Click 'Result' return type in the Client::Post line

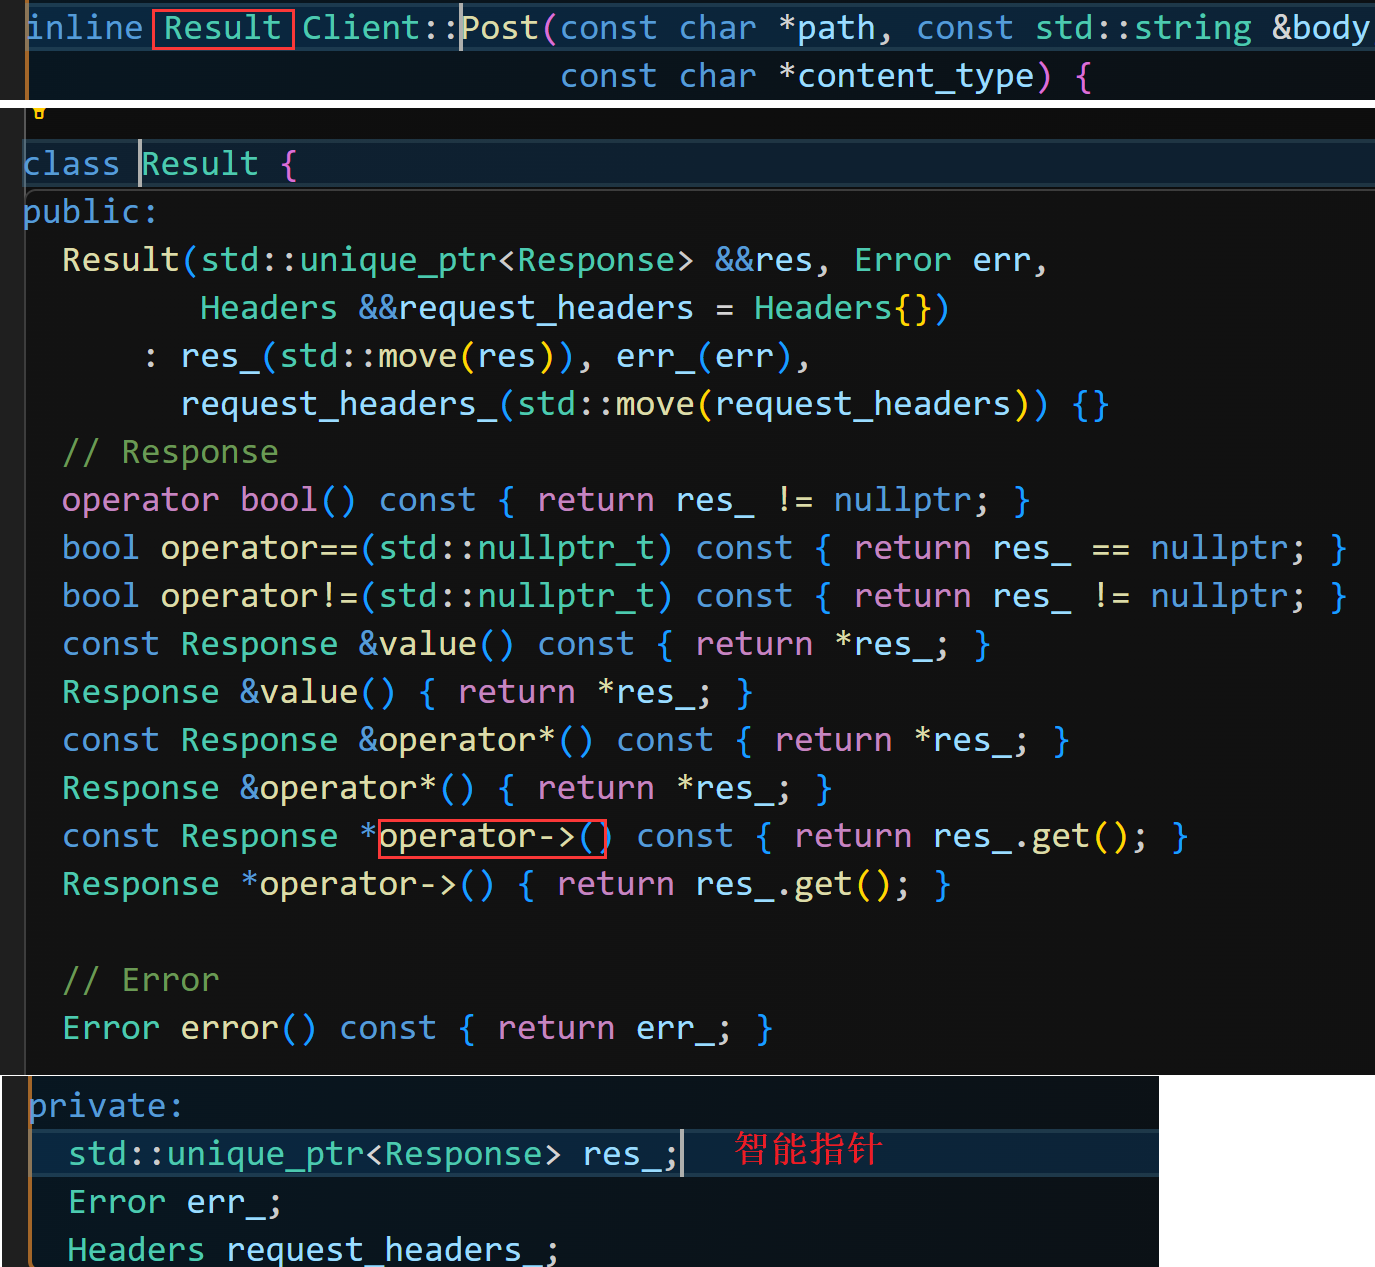(223, 28)
